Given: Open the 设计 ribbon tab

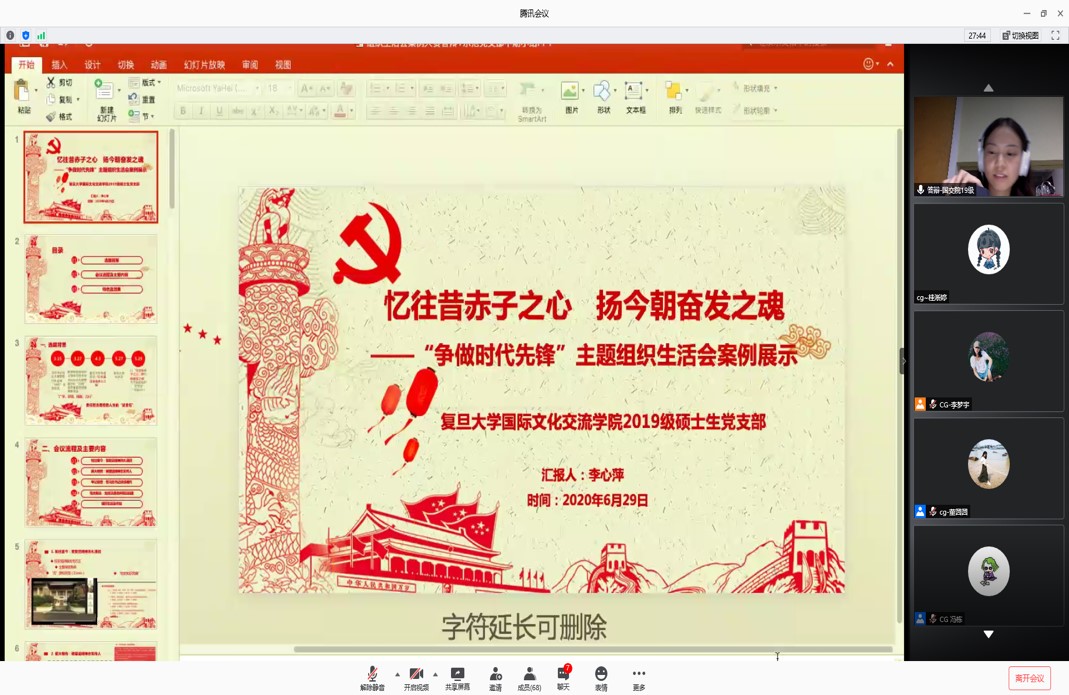Looking at the screenshot, I should point(92,65).
